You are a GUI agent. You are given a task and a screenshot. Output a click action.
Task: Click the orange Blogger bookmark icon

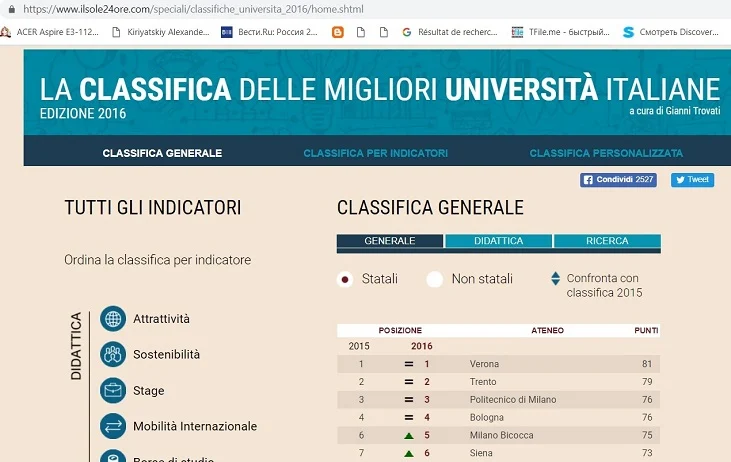click(x=338, y=32)
